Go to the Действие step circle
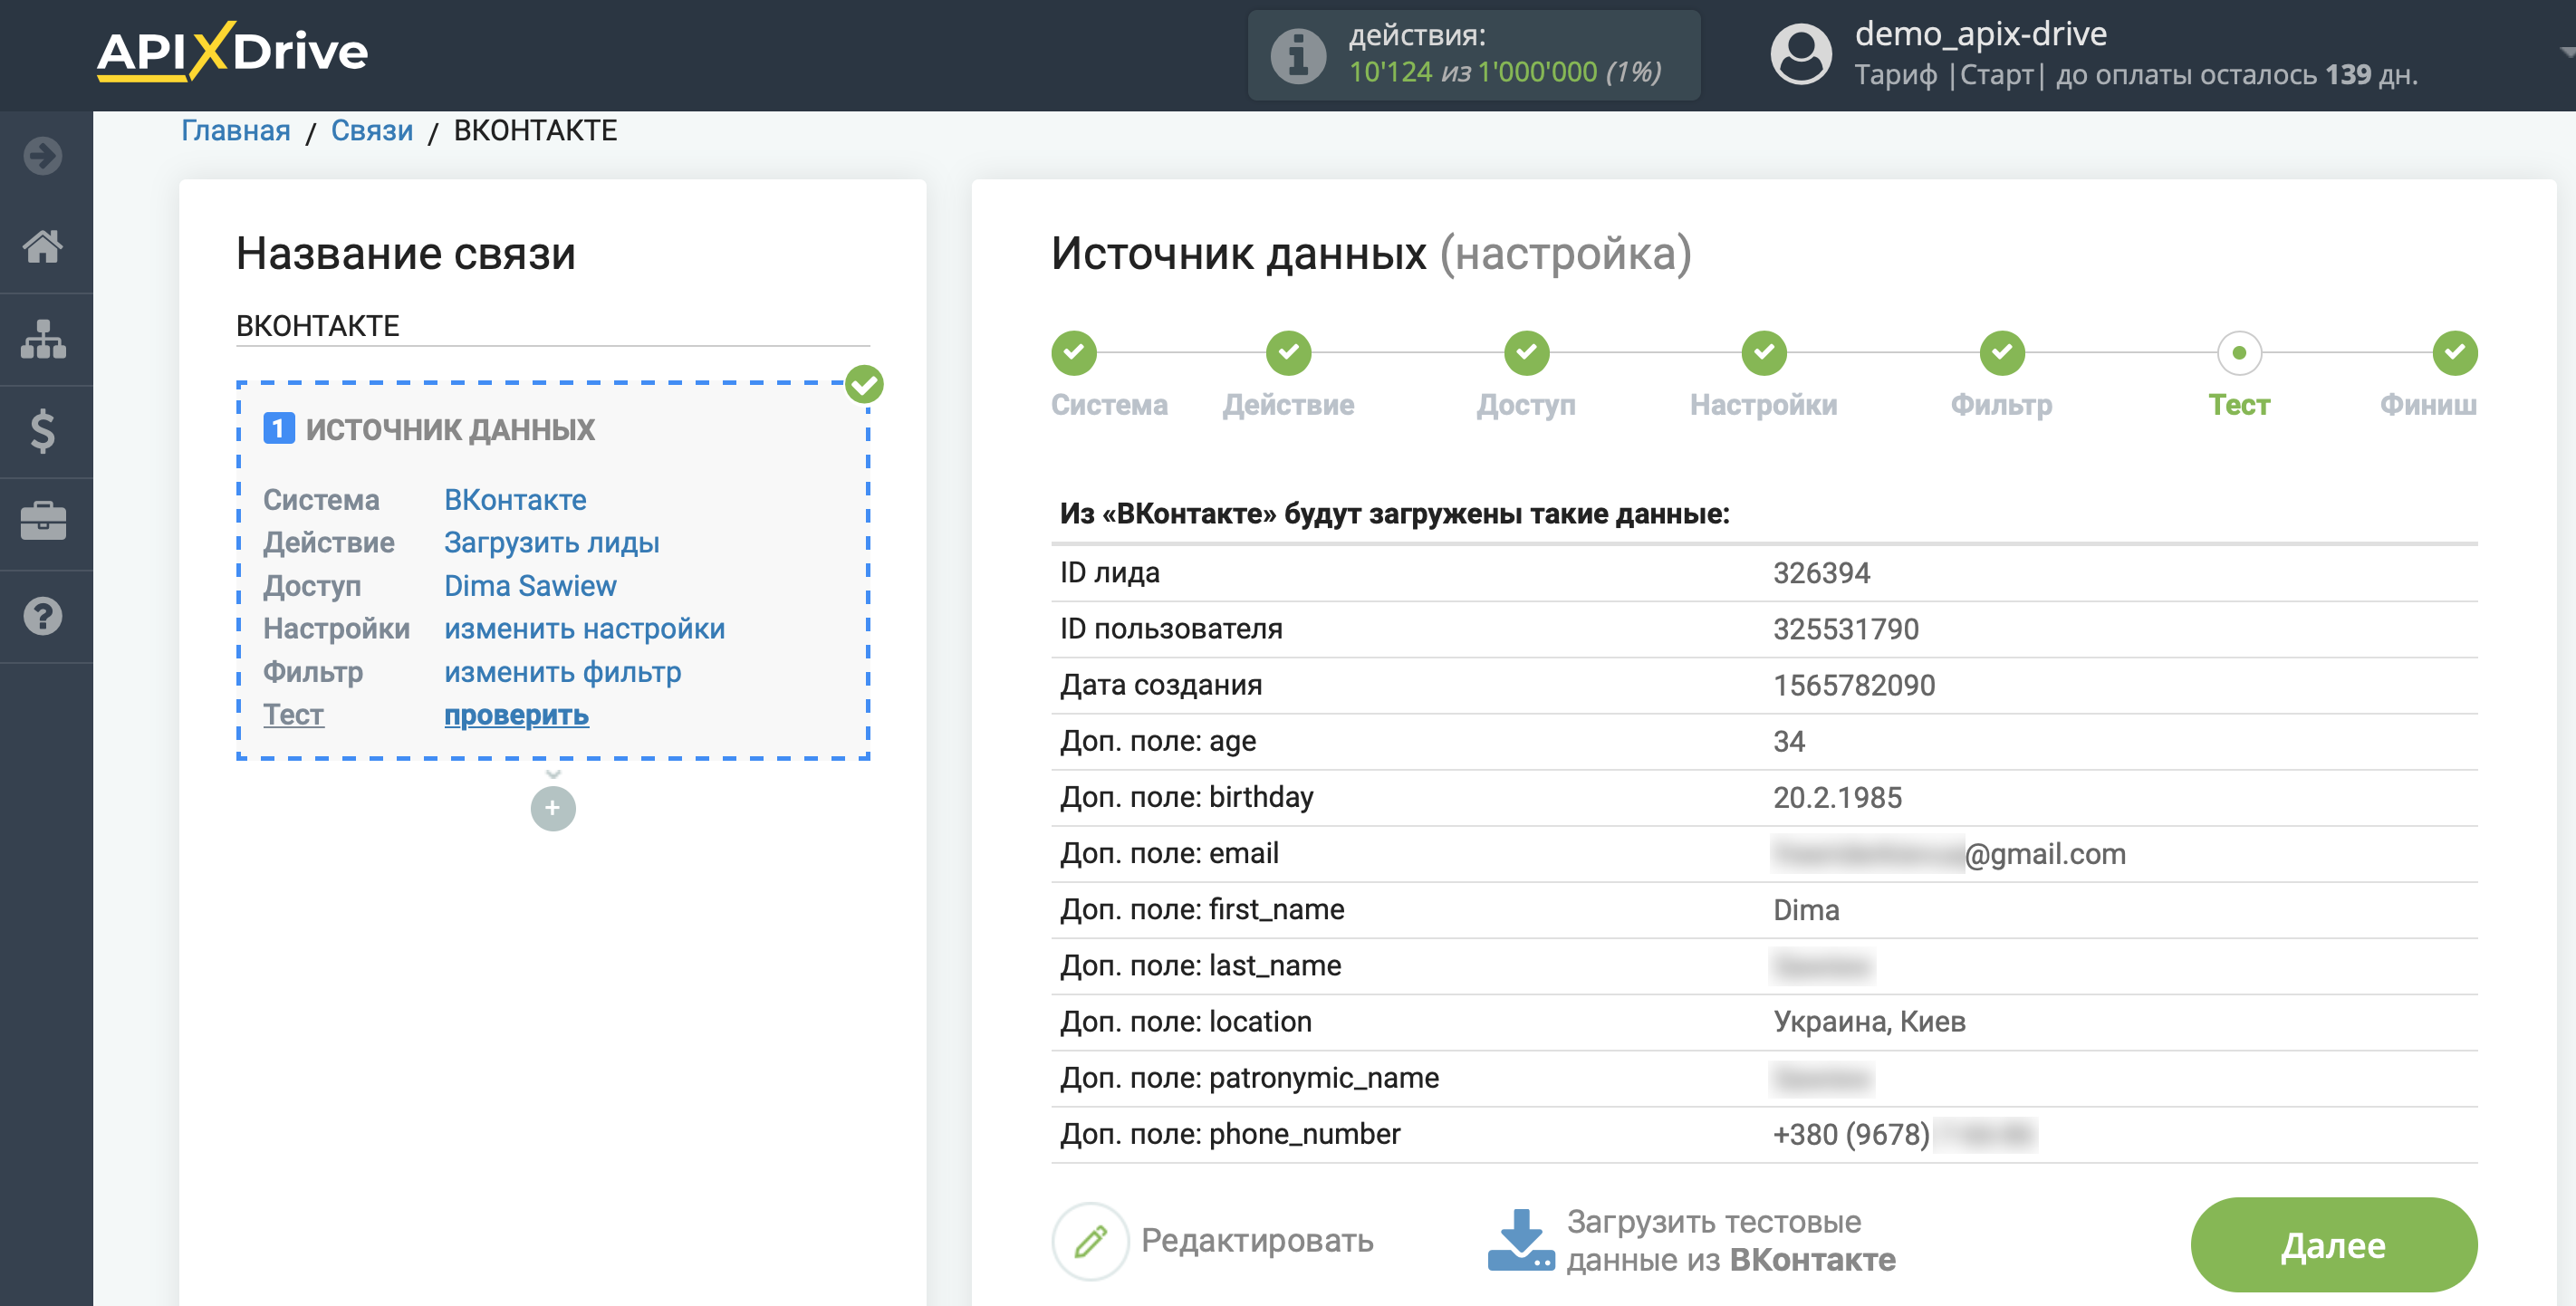Screen dimensions: 2576x1306 click(1288, 353)
